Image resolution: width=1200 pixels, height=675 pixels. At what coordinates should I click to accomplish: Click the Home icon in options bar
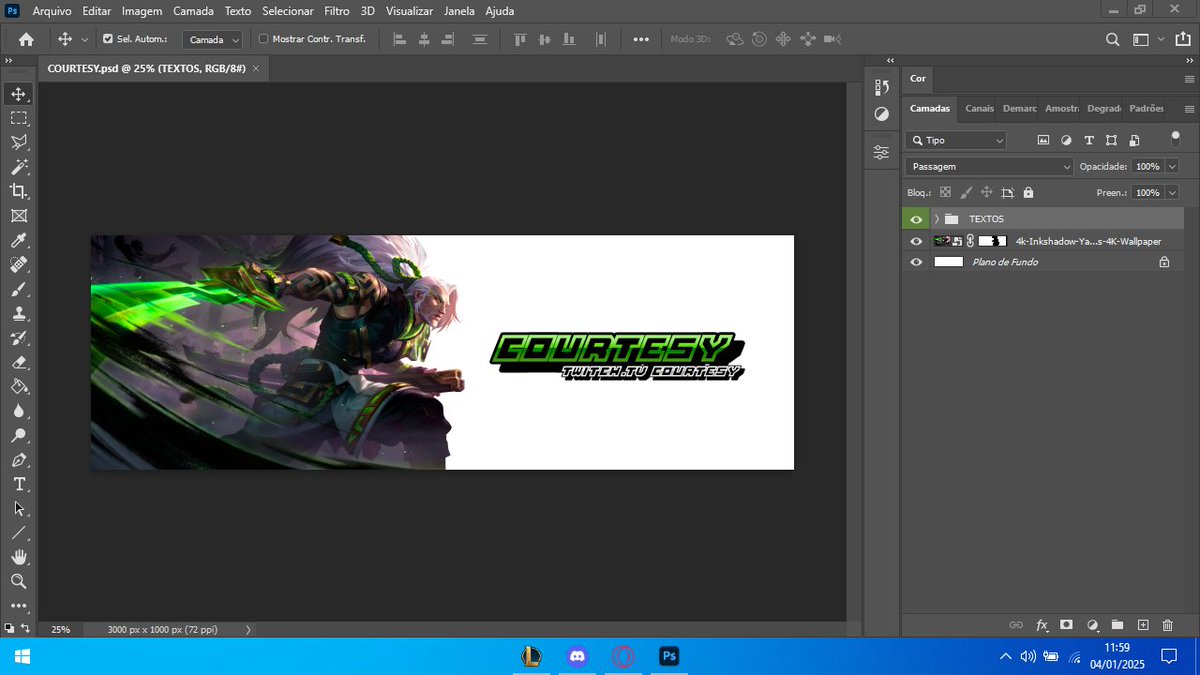point(26,39)
